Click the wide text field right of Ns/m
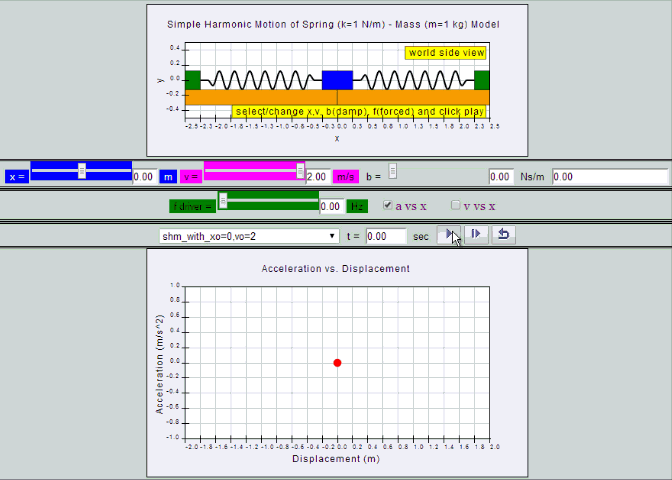672x480 pixels. pyautogui.click(x=610, y=177)
